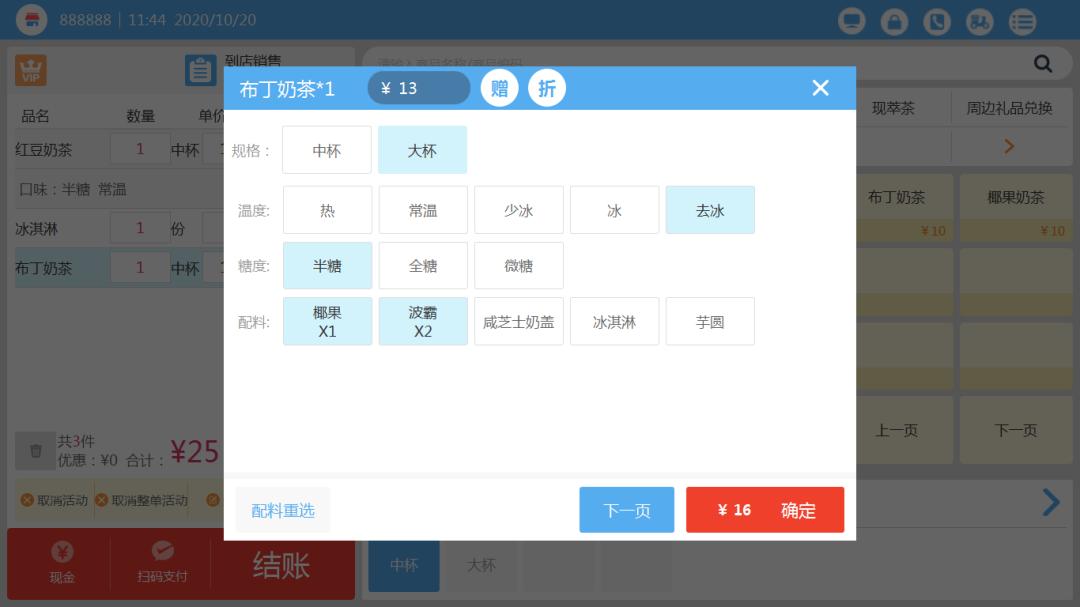
Task: Confirm selection with red 确定 button
Action: tap(765, 510)
